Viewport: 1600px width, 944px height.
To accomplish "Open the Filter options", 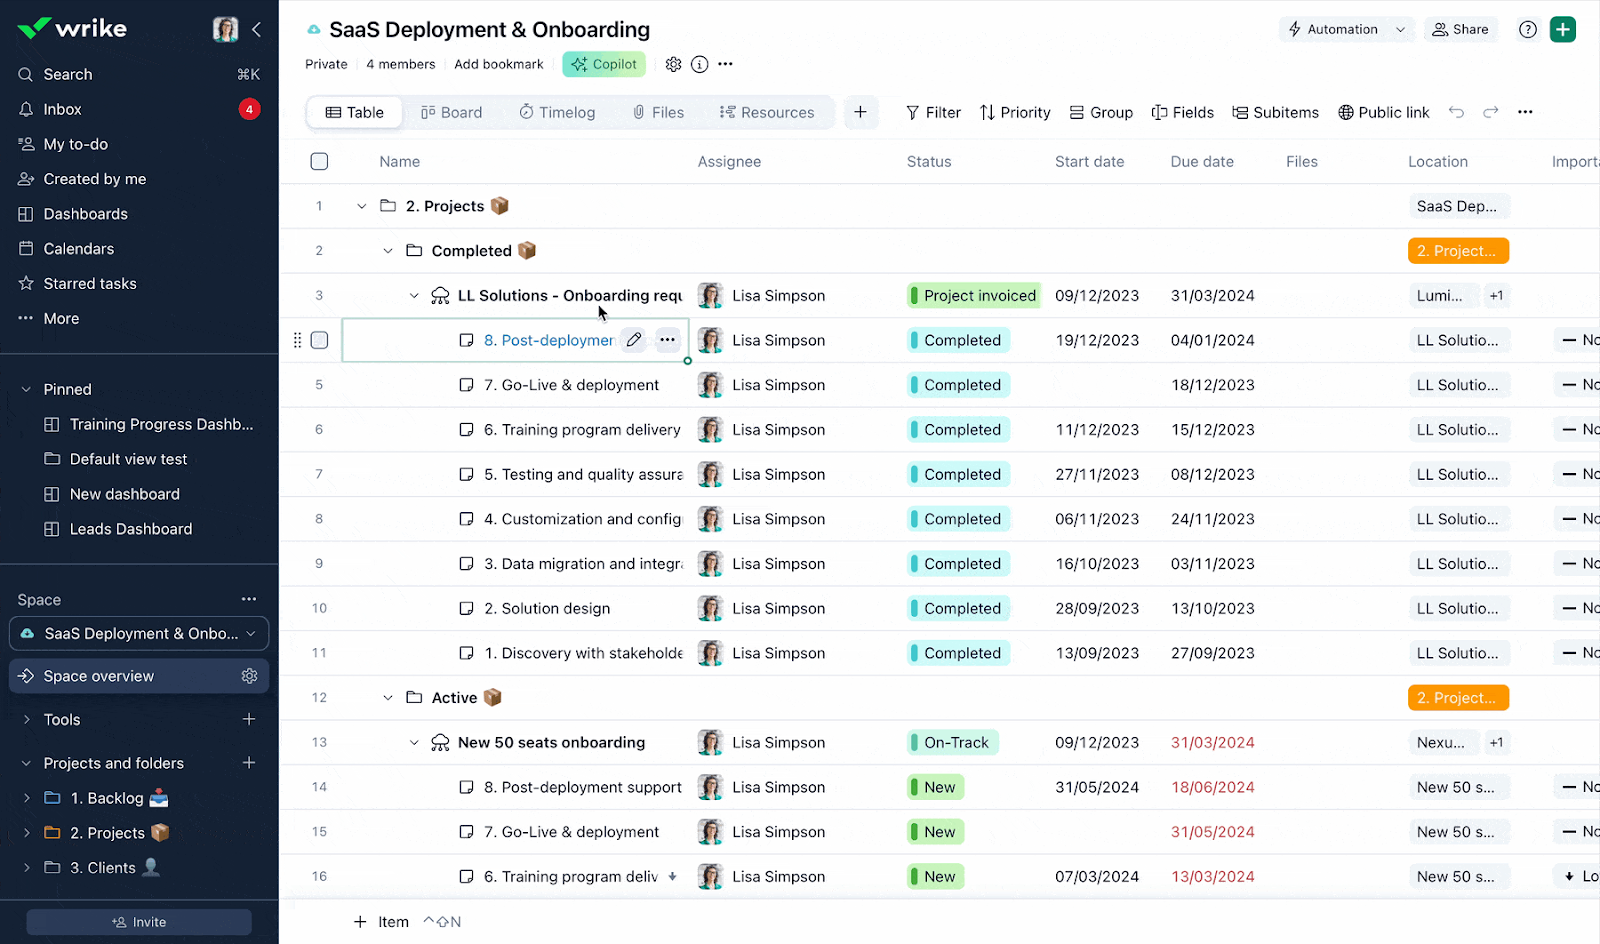I will (932, 112).
